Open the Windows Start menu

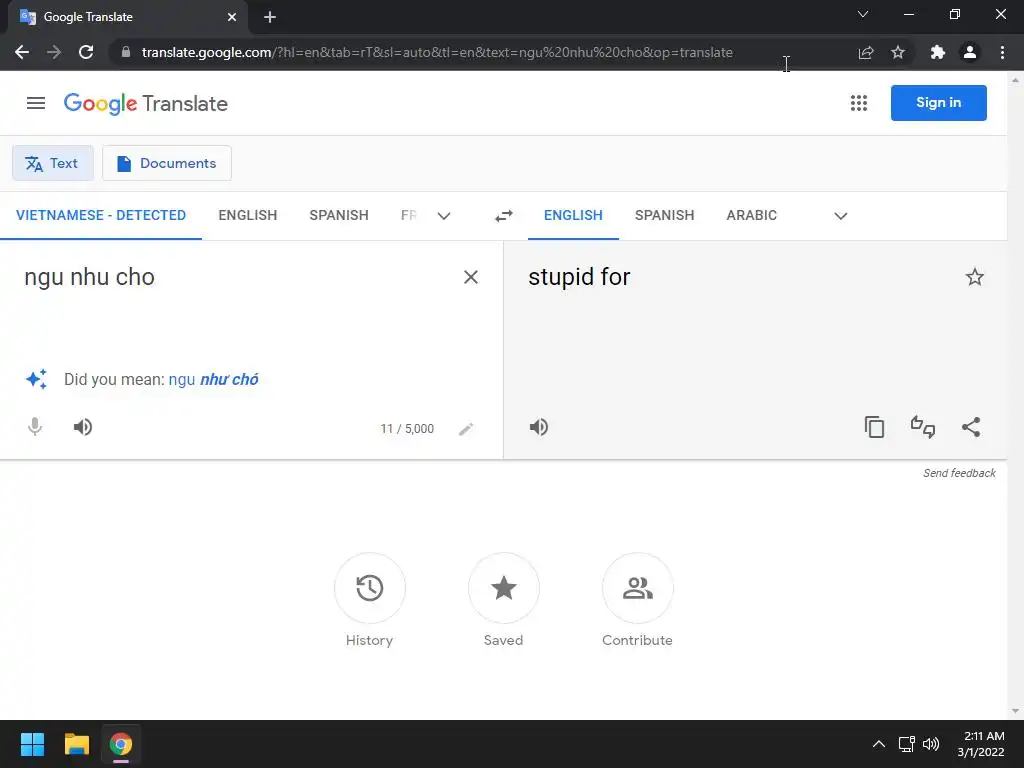[32, 744]
